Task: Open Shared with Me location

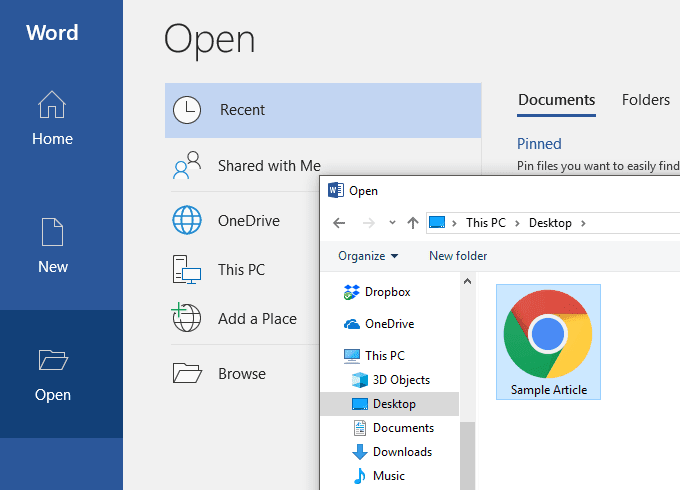Action: pyautogui.click(x=269, y=166)
